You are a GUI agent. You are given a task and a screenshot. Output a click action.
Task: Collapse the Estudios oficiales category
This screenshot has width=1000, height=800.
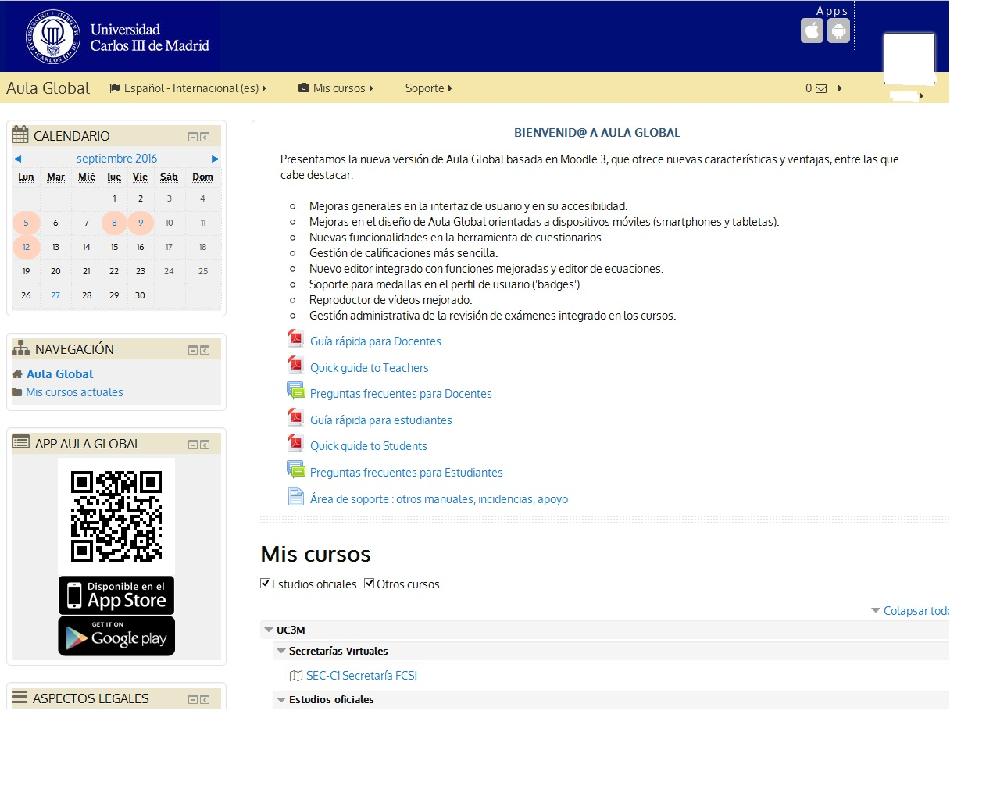tap(281, 700)
